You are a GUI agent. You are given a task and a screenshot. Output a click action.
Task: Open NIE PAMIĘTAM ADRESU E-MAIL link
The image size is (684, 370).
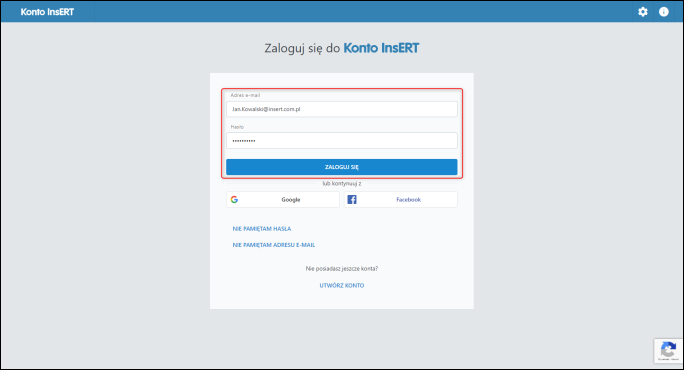click(274, 245)
